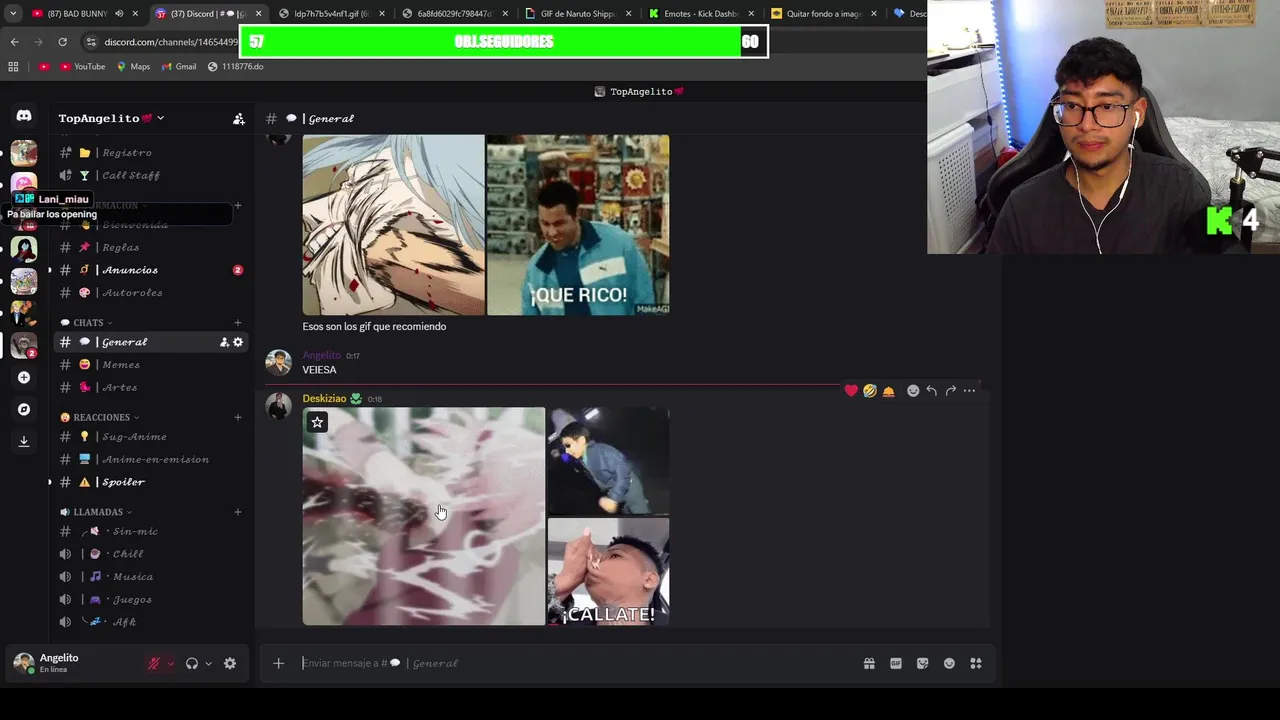The width and height of the screenshot is (1280, 720).
Task: Join Musica voice channel
Action: tap(150, 577)
